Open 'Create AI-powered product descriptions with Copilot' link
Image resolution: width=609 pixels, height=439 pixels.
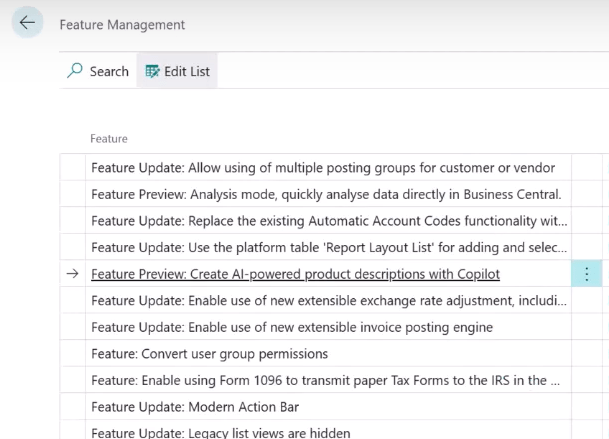pos(295,274)
